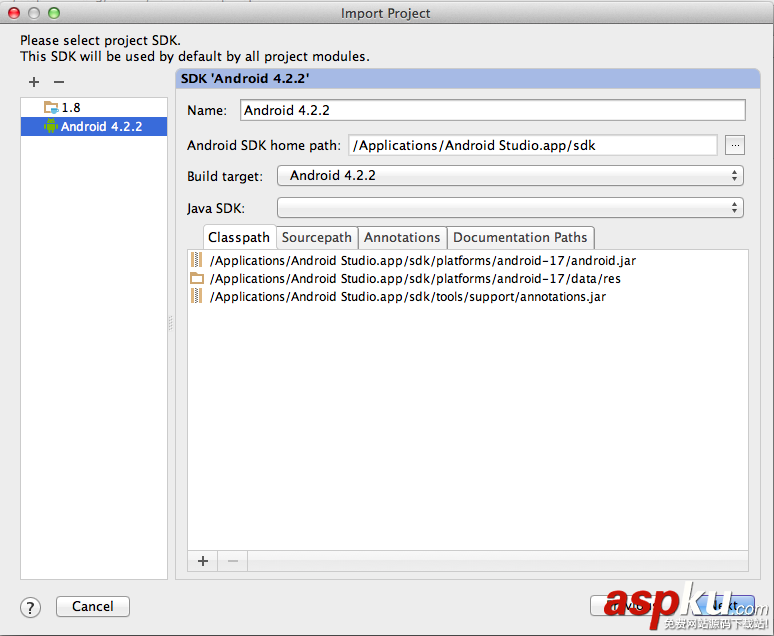This screenshot has height=636, width=774.
Task: Click jar icon beside android.jar entry
Action: (x=196, y=260)
